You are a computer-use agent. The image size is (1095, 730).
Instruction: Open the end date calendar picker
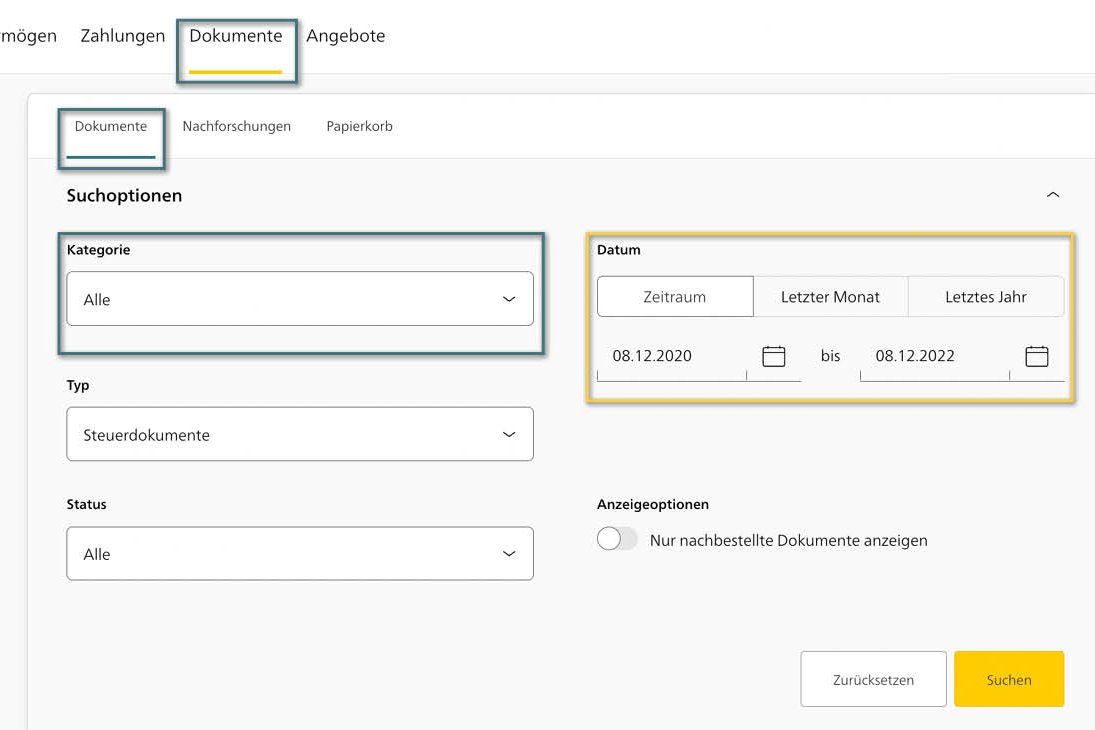coord(1036,356)
